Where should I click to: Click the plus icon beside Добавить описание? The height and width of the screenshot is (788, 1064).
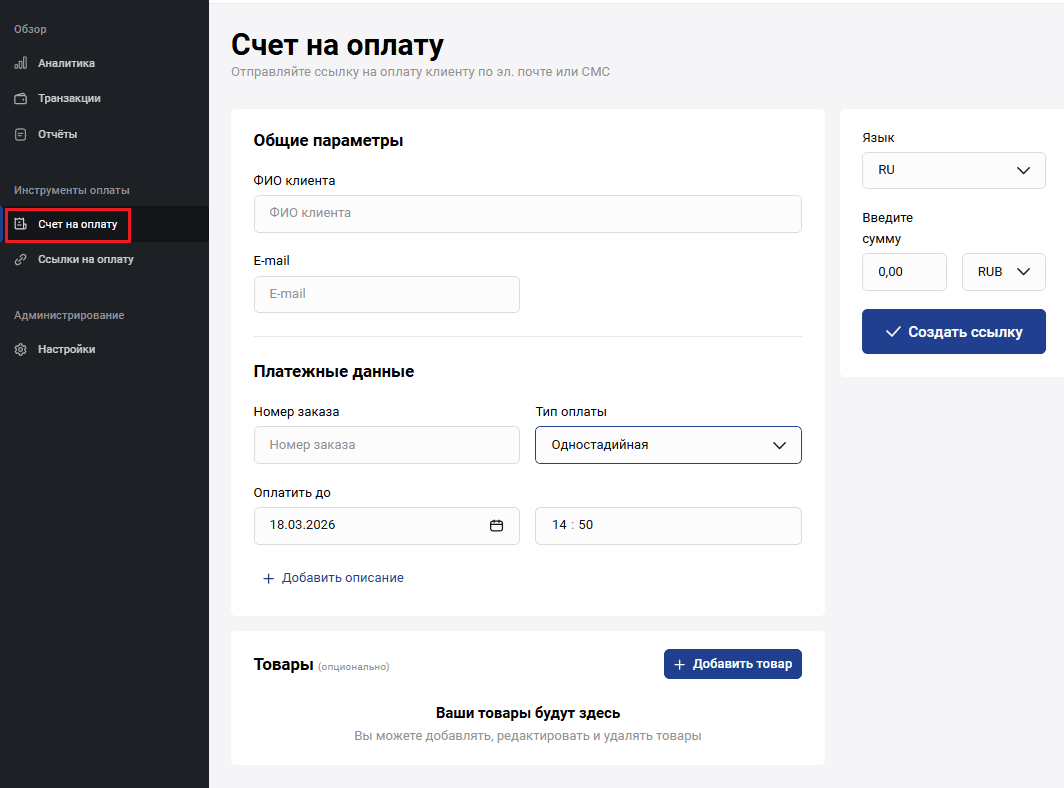[x=268, y=579]
